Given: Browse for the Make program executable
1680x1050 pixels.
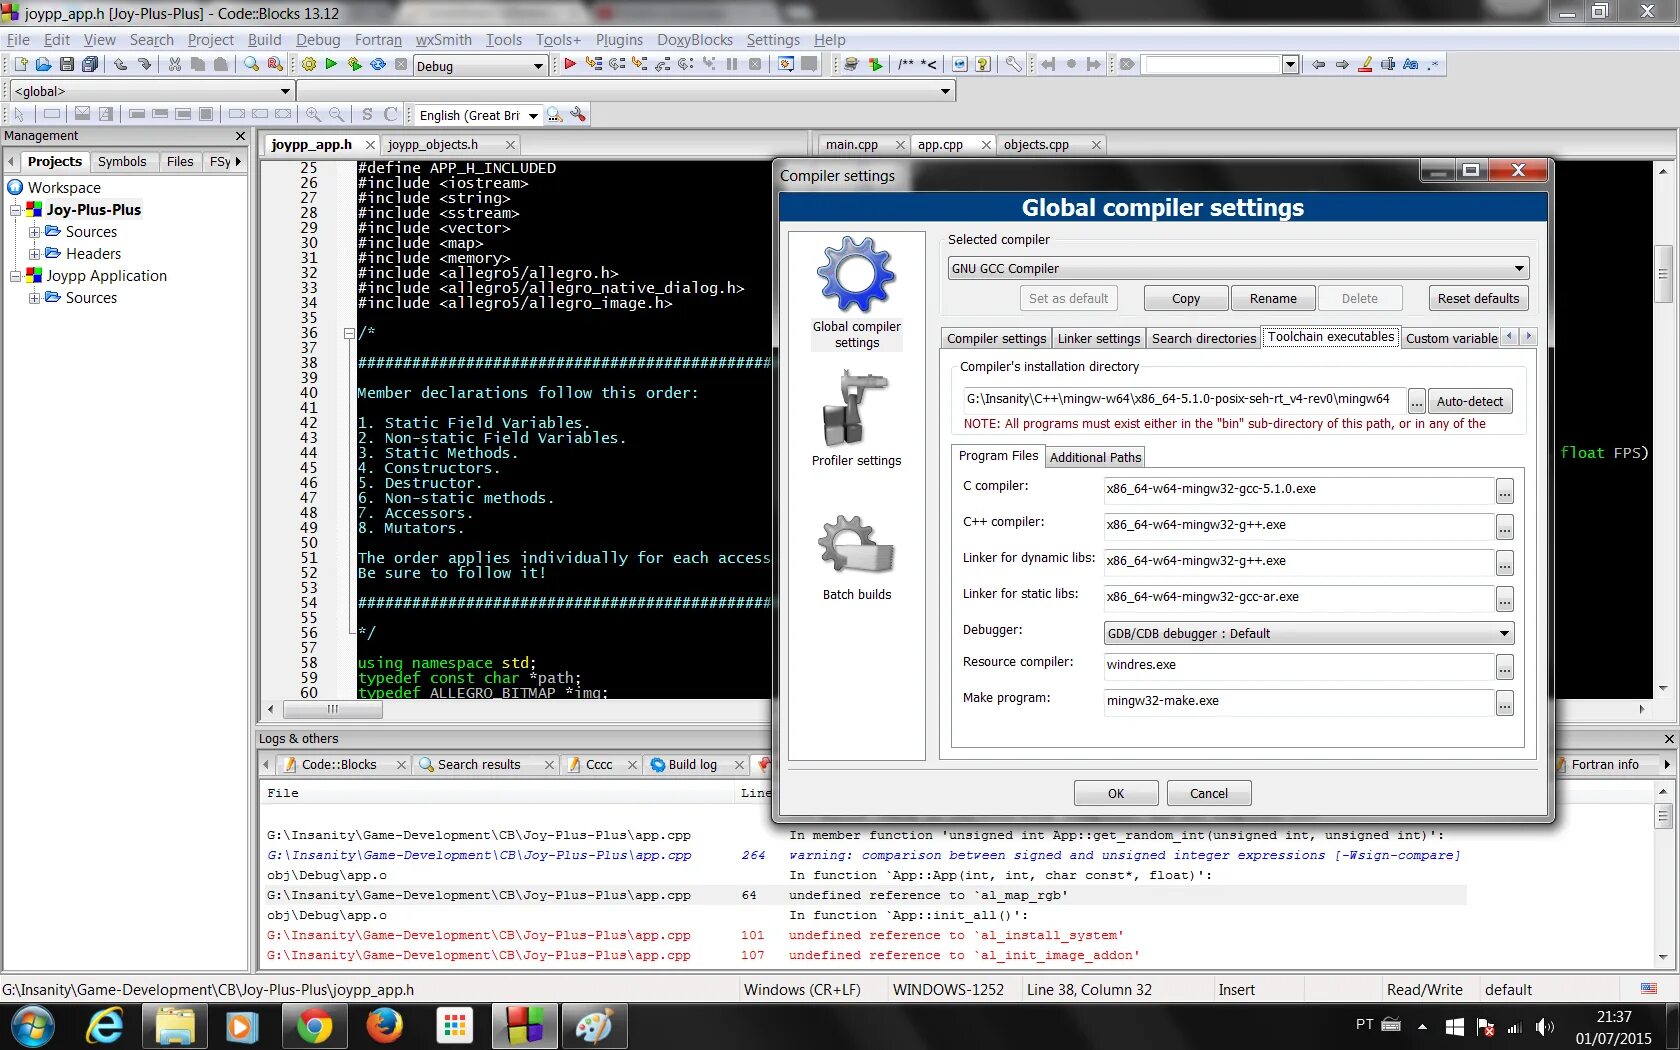Looking at the screenshot, I should pyautogui.click(x=1504, y=703).
